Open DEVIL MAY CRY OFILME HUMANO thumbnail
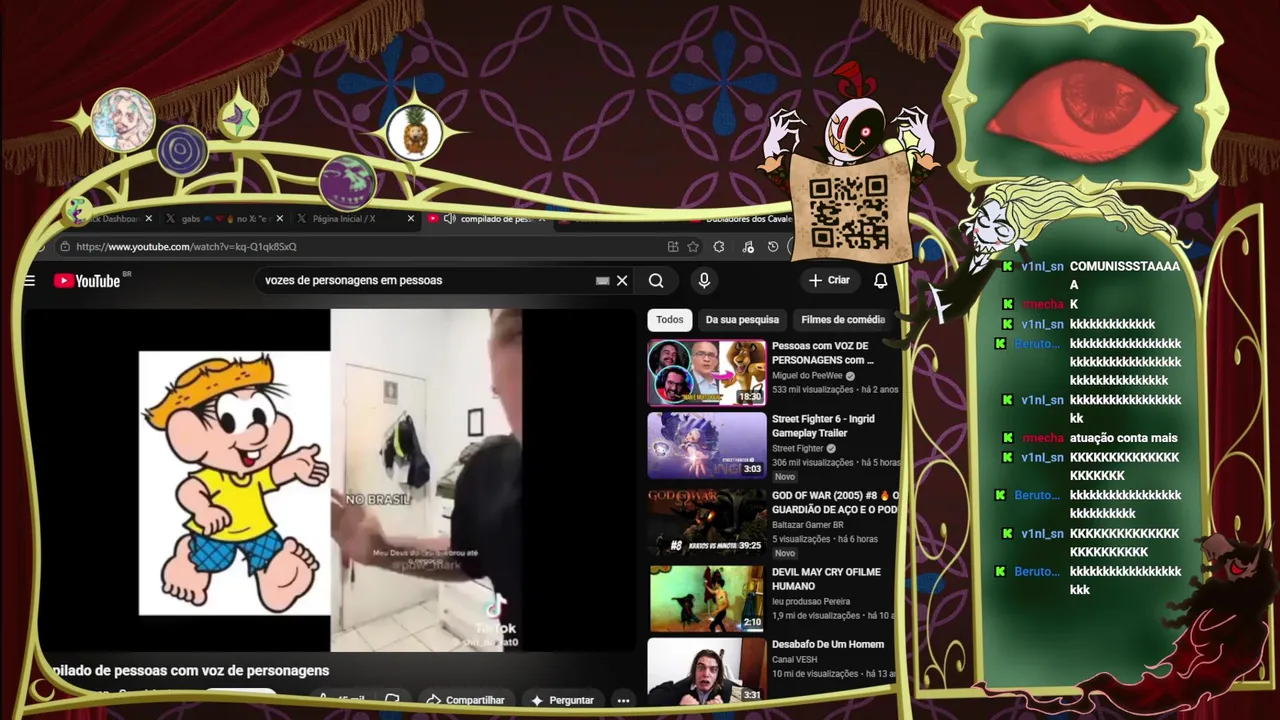Screen dimensions: 1280x720 pyautogui.click(x=707, y=599)
